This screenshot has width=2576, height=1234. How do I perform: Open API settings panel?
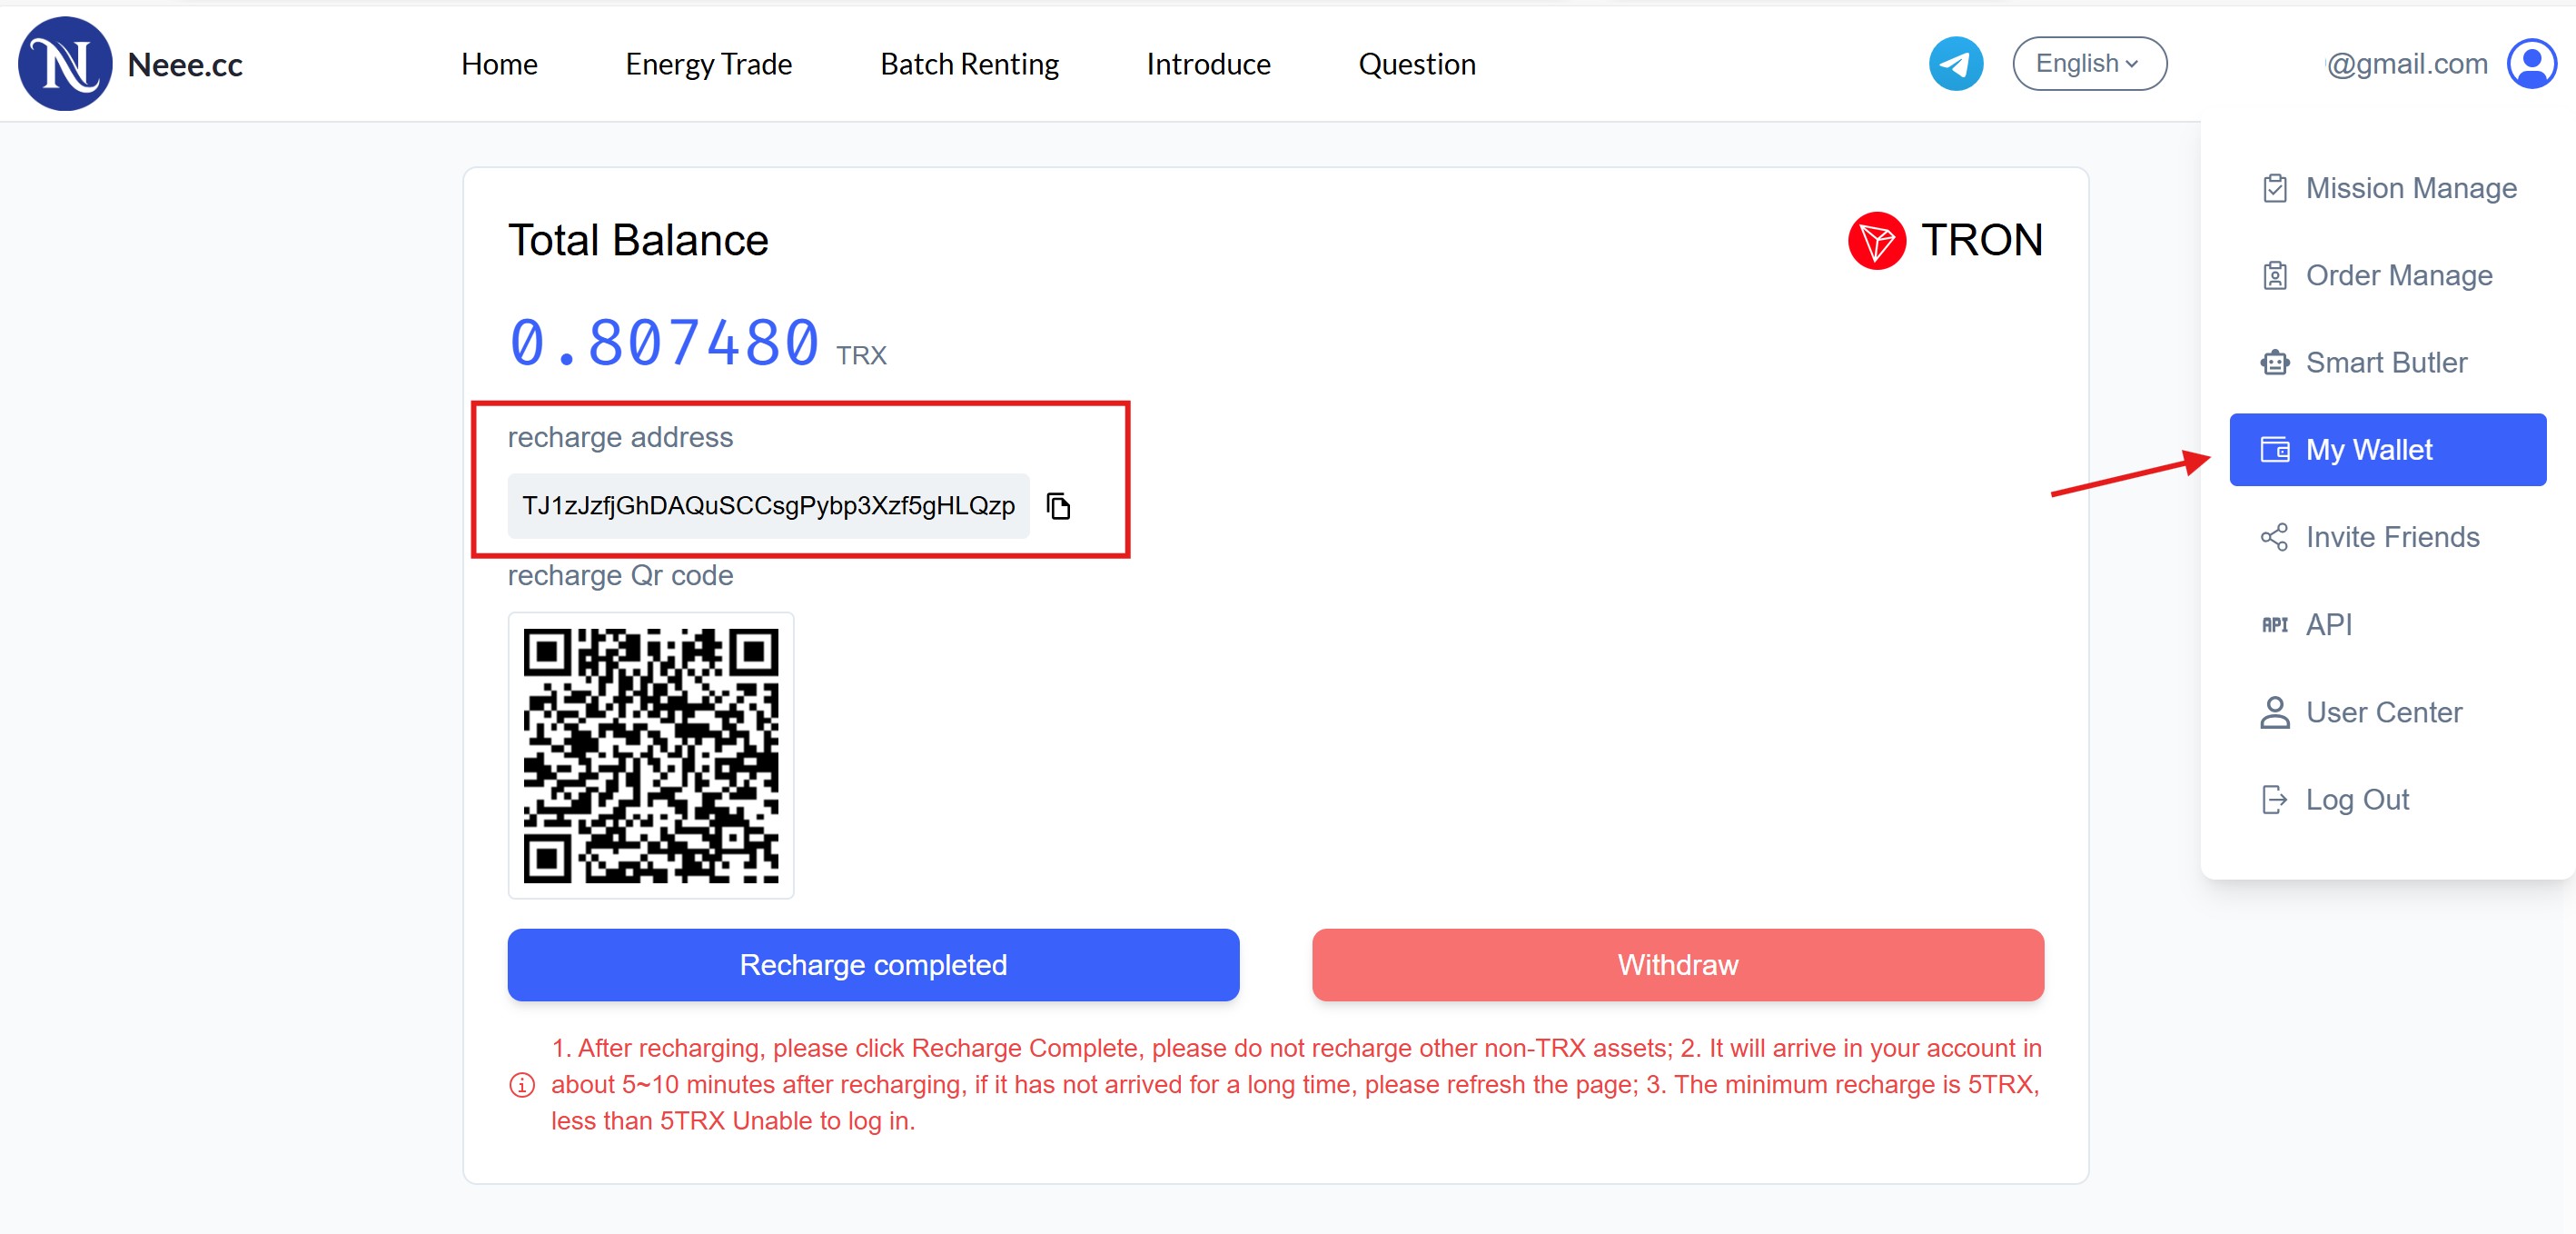click(x=2332, y=624)
